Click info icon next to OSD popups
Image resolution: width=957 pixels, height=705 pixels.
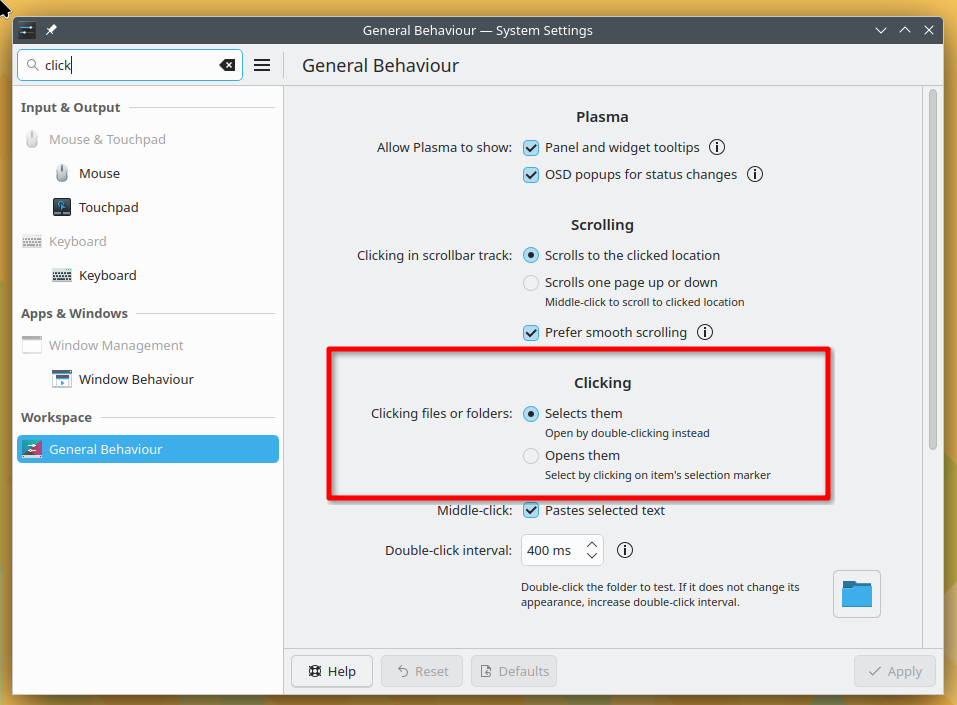pyautogui.click(x=755, y=174)
